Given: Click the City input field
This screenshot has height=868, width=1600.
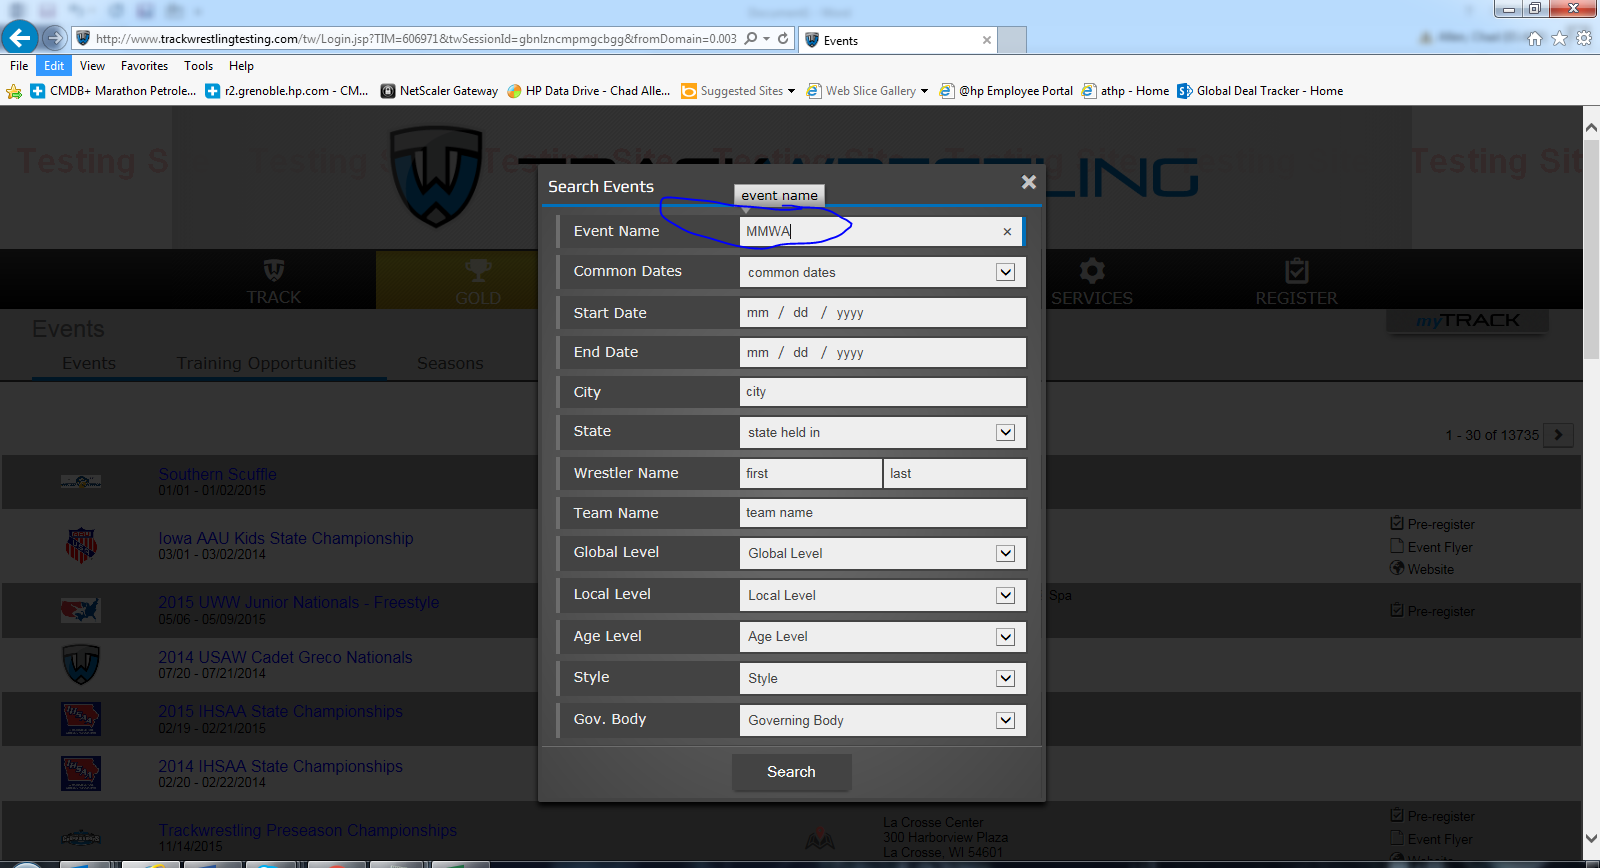Looking at the screenshot, I should 882,392.
